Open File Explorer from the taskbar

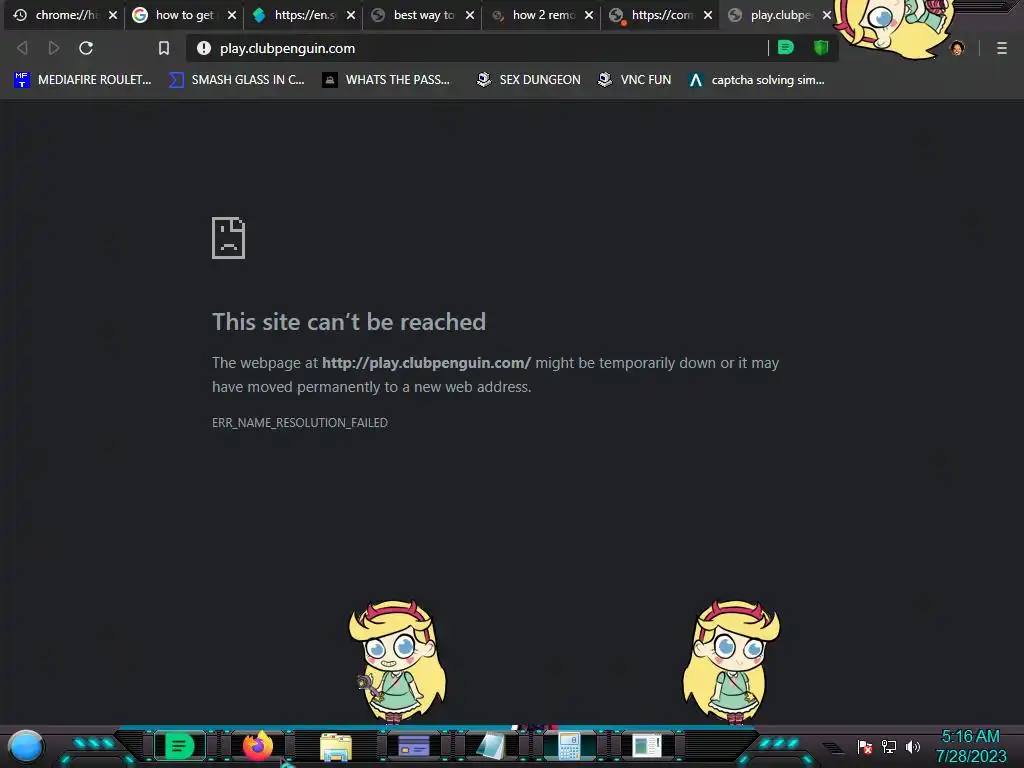336,746
